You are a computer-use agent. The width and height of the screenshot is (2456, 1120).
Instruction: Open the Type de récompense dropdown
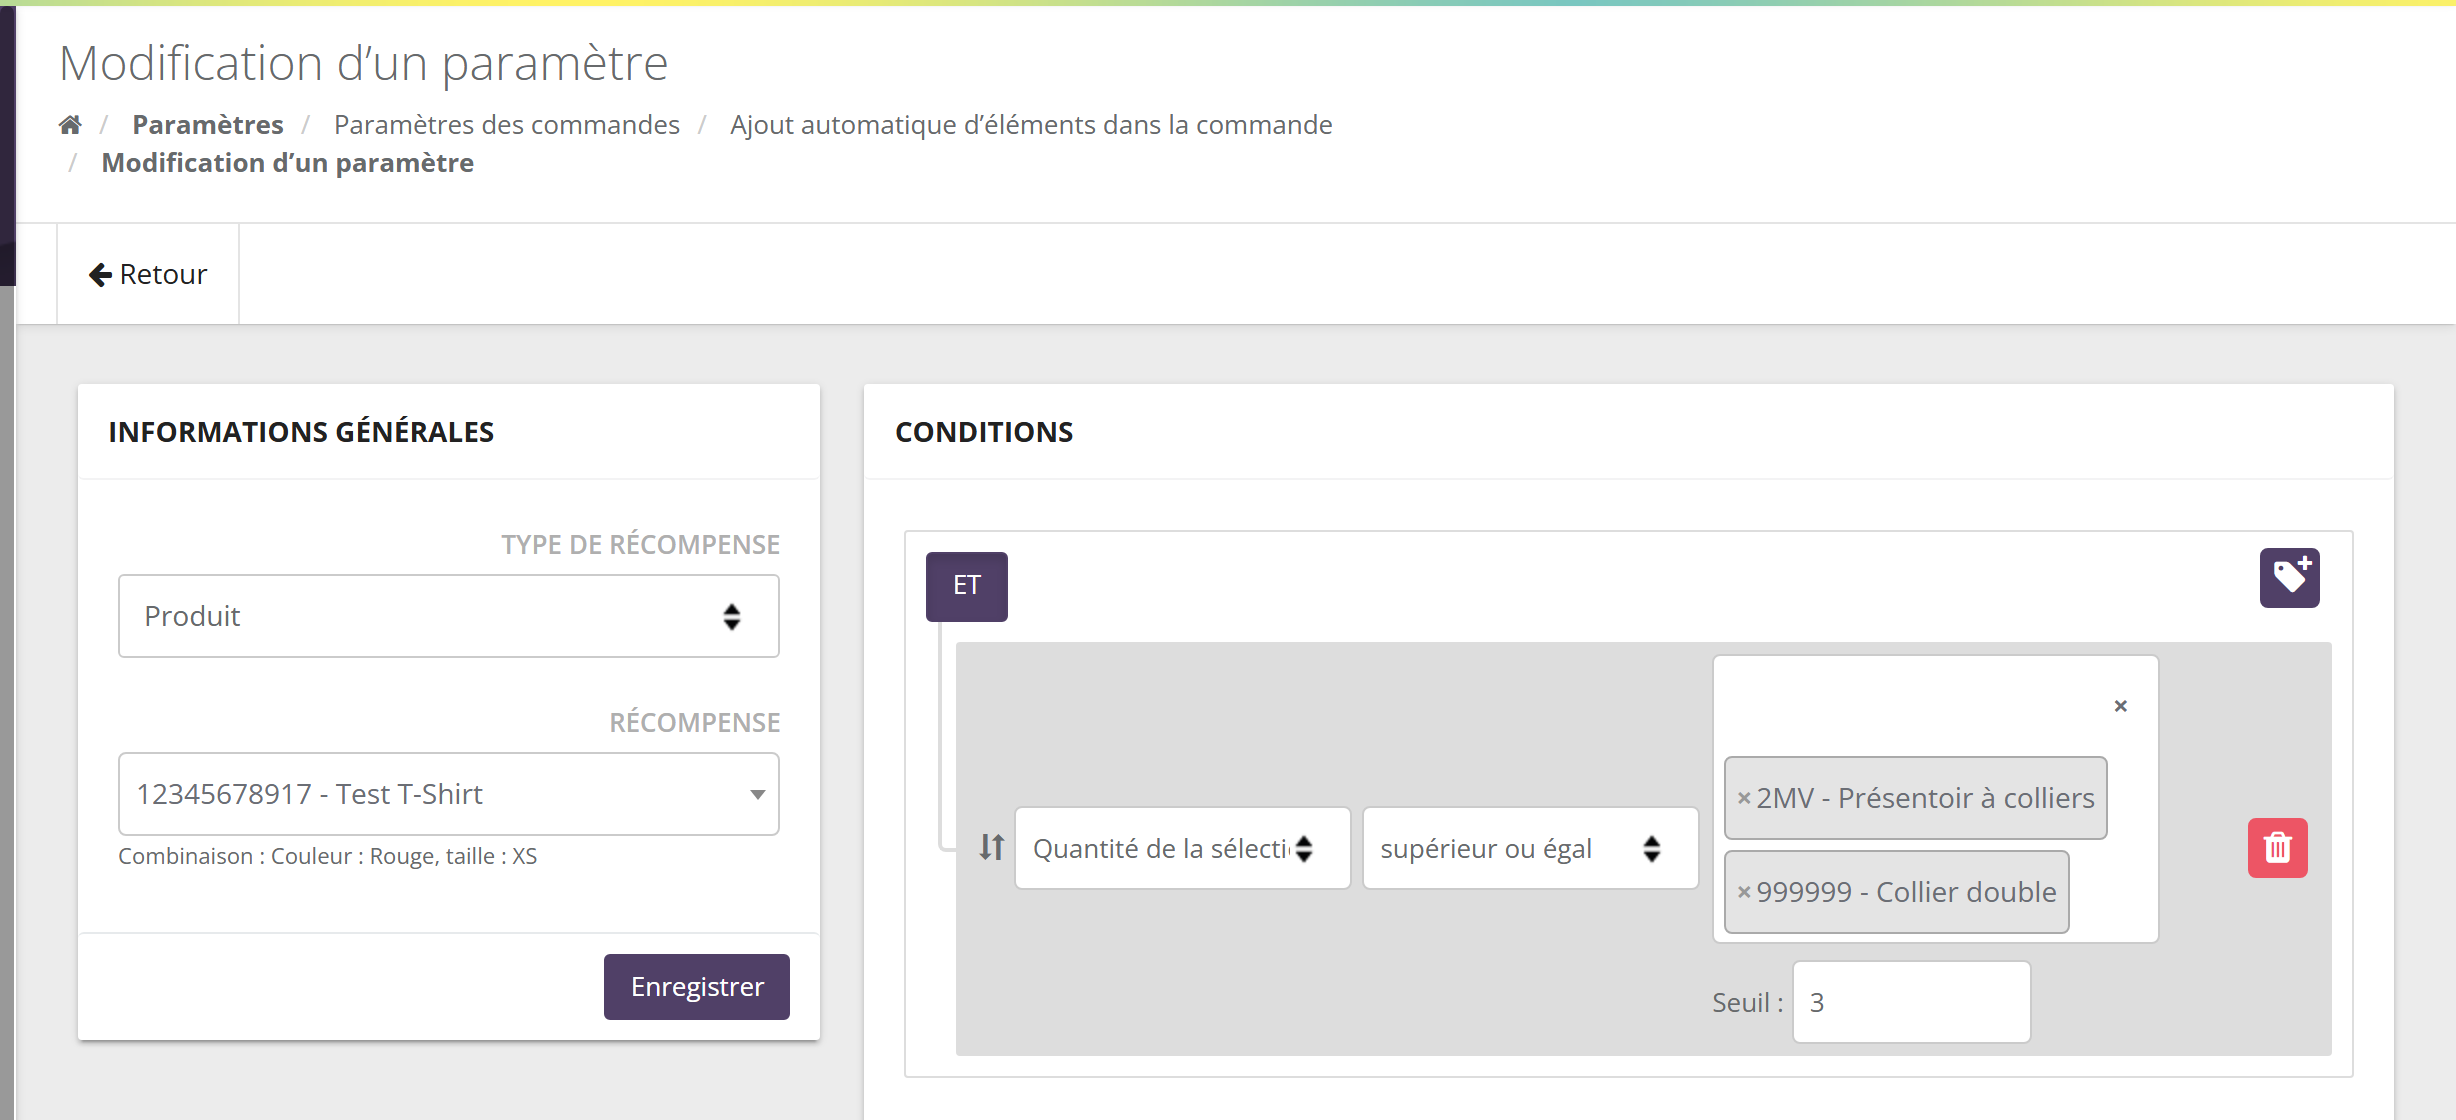pyautogui.click(x=449, y=616)
